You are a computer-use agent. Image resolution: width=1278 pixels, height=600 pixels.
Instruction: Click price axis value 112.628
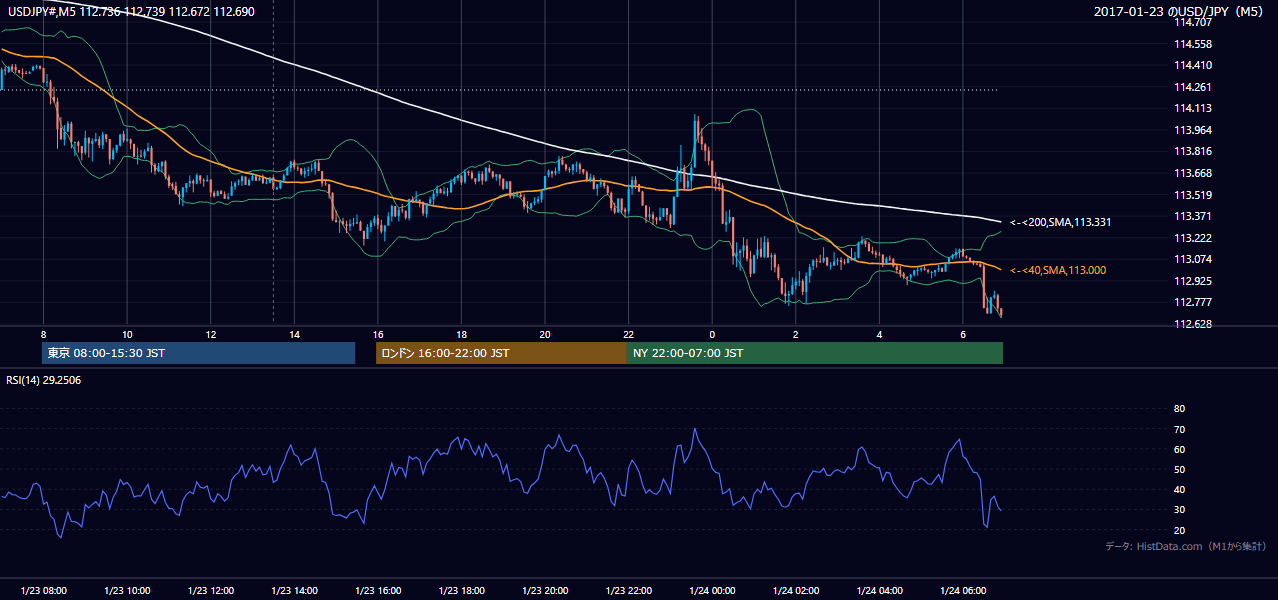click(1193, 324)
